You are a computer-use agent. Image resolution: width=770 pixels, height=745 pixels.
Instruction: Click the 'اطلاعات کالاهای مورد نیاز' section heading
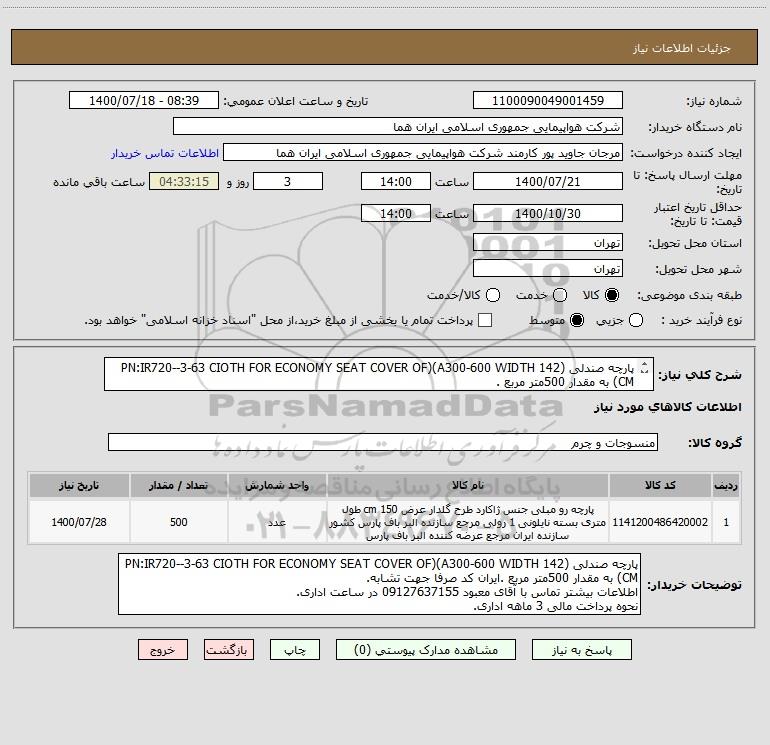667,407
